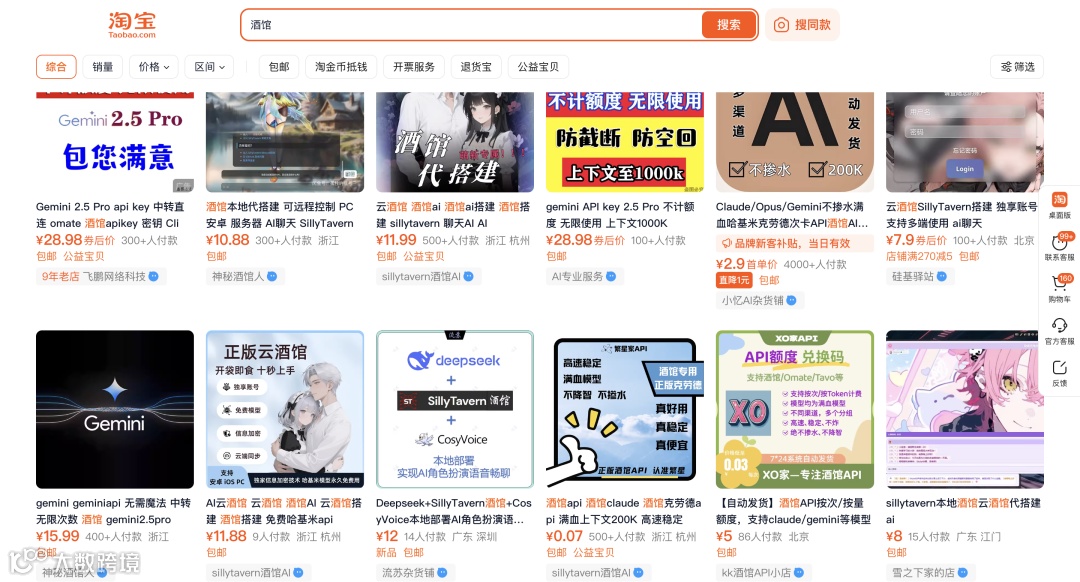Open 联系客服 in the sidebar
The image size is (1080, 582).
[1059, 247]
